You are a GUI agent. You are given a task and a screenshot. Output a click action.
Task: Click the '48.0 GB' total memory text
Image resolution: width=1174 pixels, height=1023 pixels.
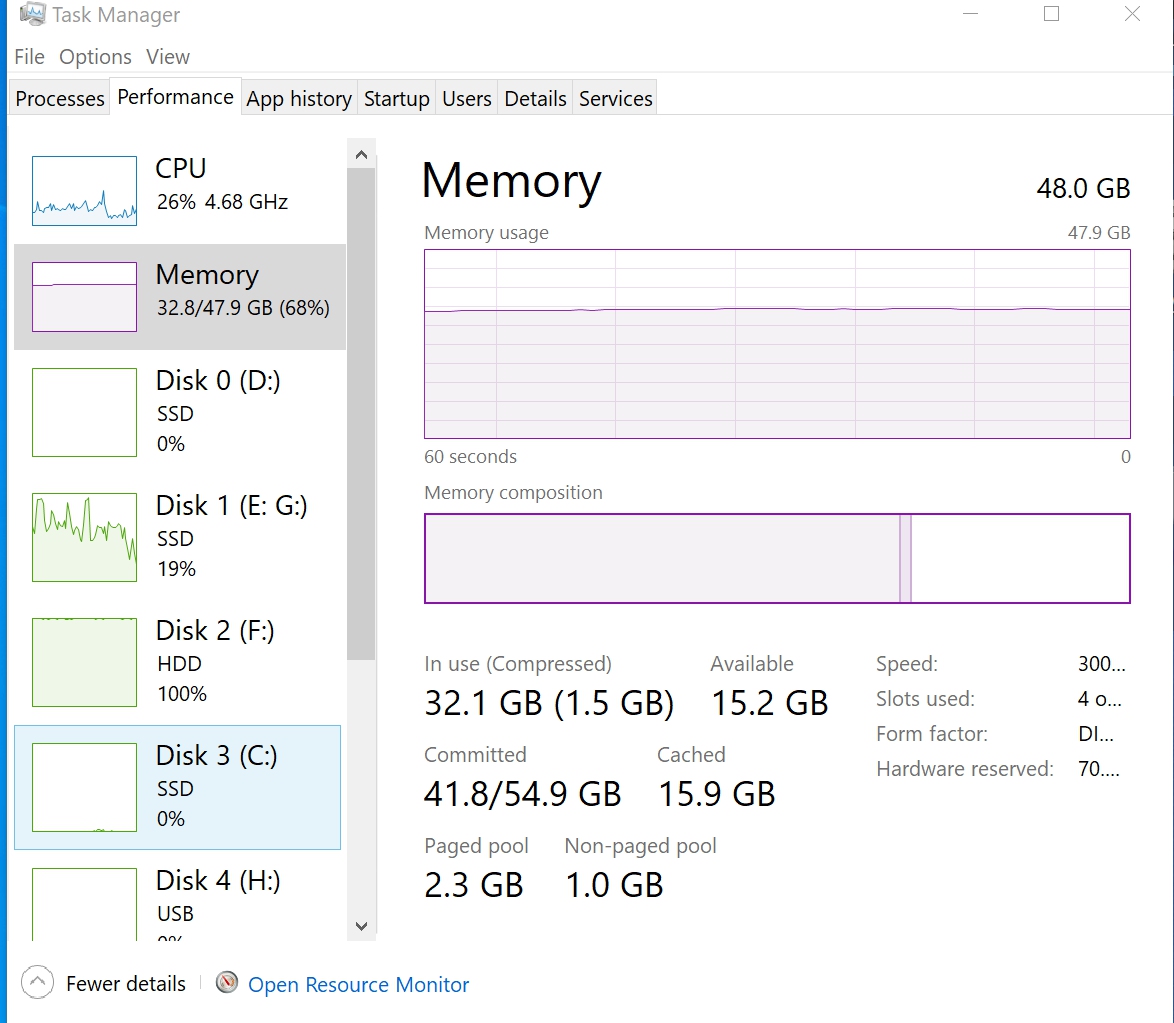click(x=1083, y=188)
